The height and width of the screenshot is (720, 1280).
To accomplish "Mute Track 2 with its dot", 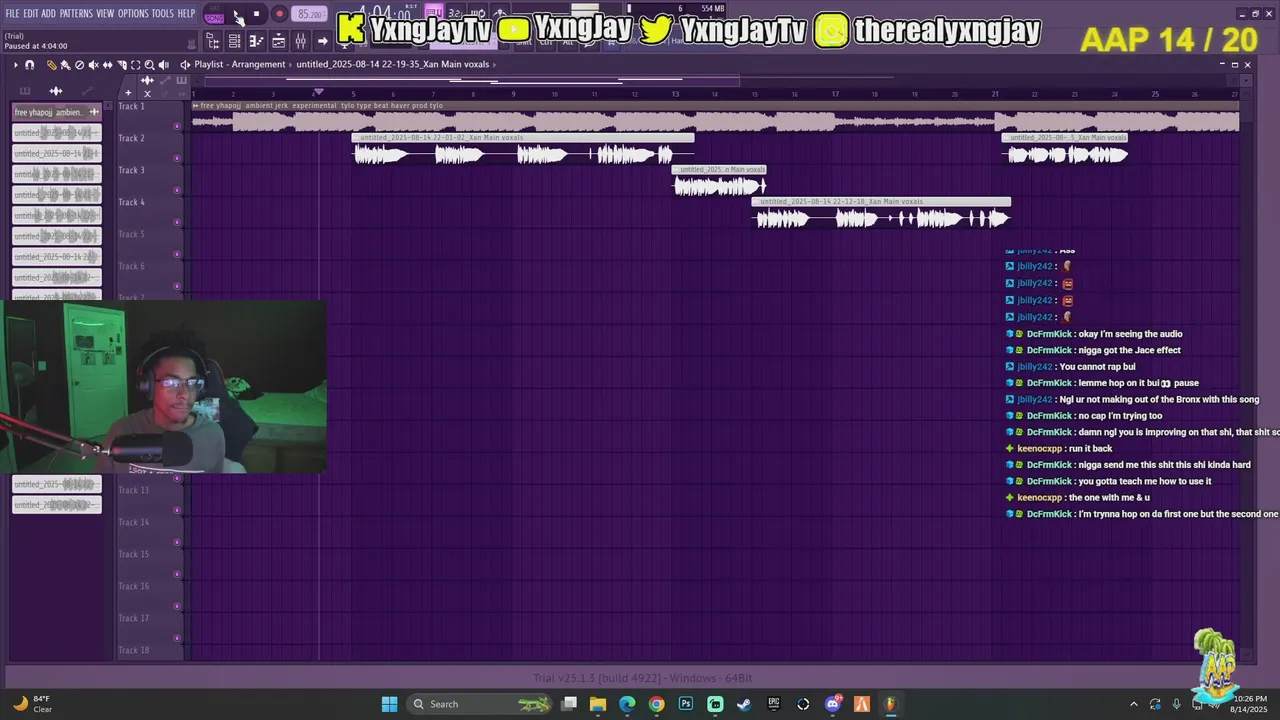I will pos(177,158).
